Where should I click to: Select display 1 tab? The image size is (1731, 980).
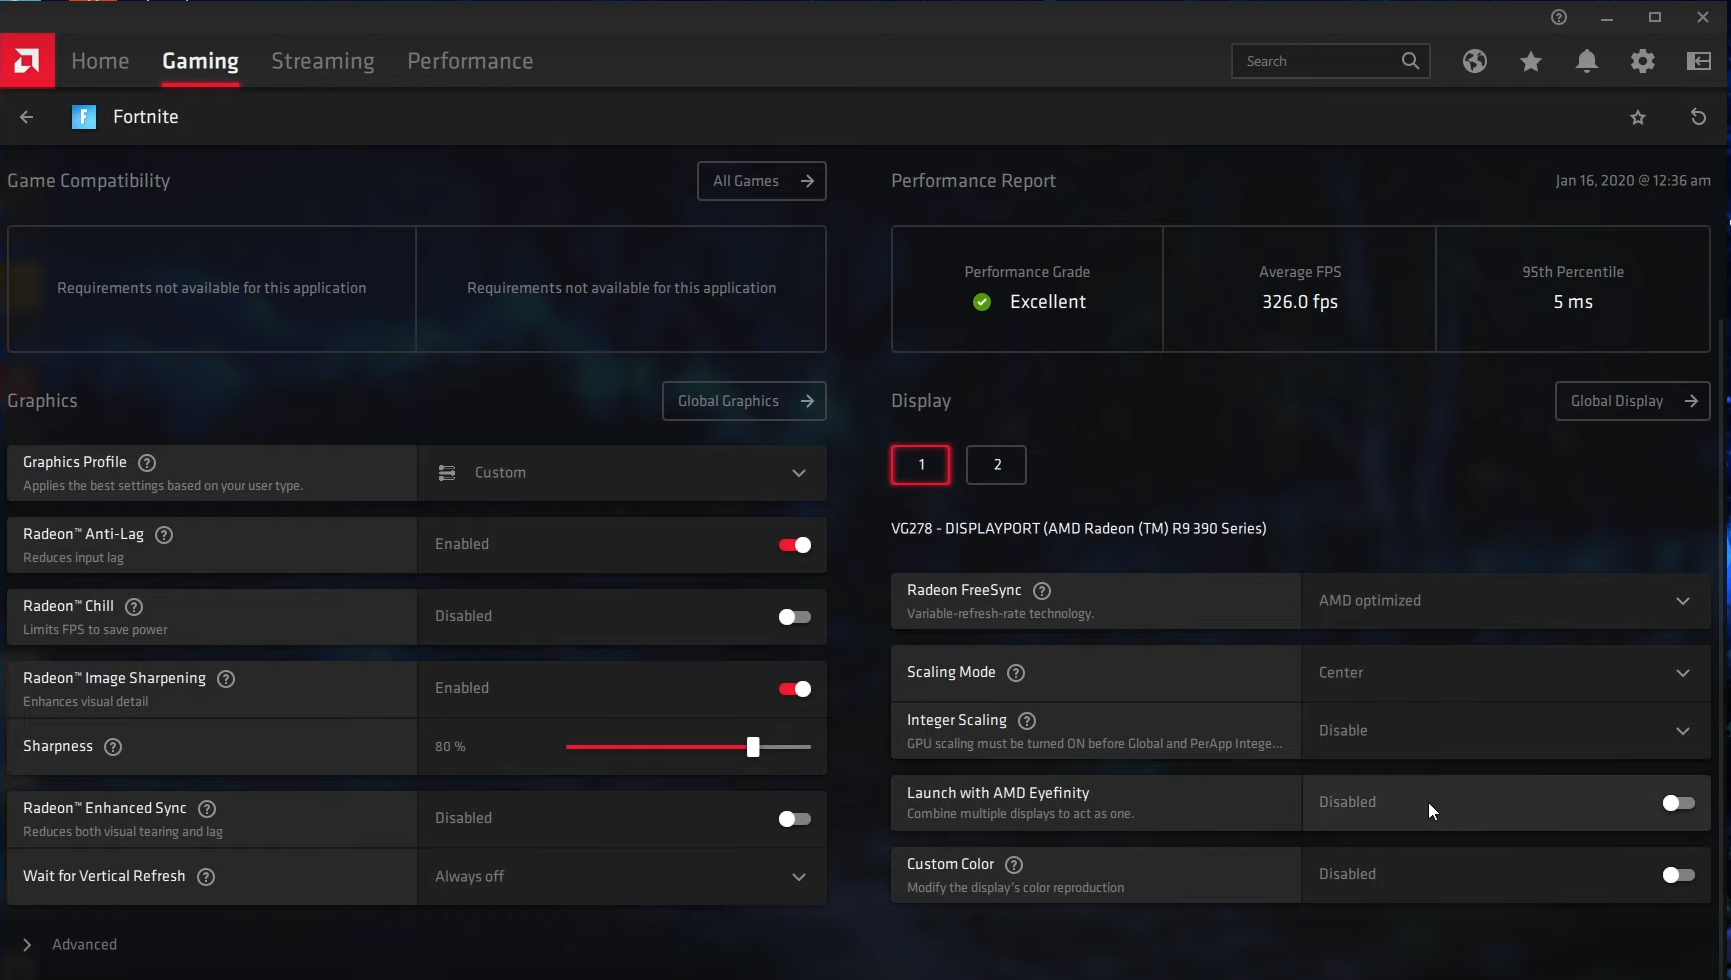pyautogui.click(x=921, y=465)
